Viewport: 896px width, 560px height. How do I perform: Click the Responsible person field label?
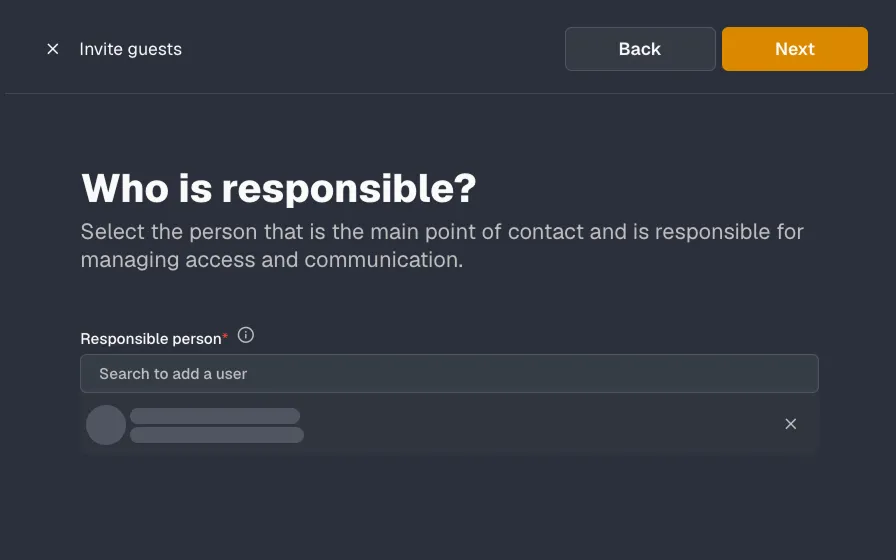click(x=151, y=339)
